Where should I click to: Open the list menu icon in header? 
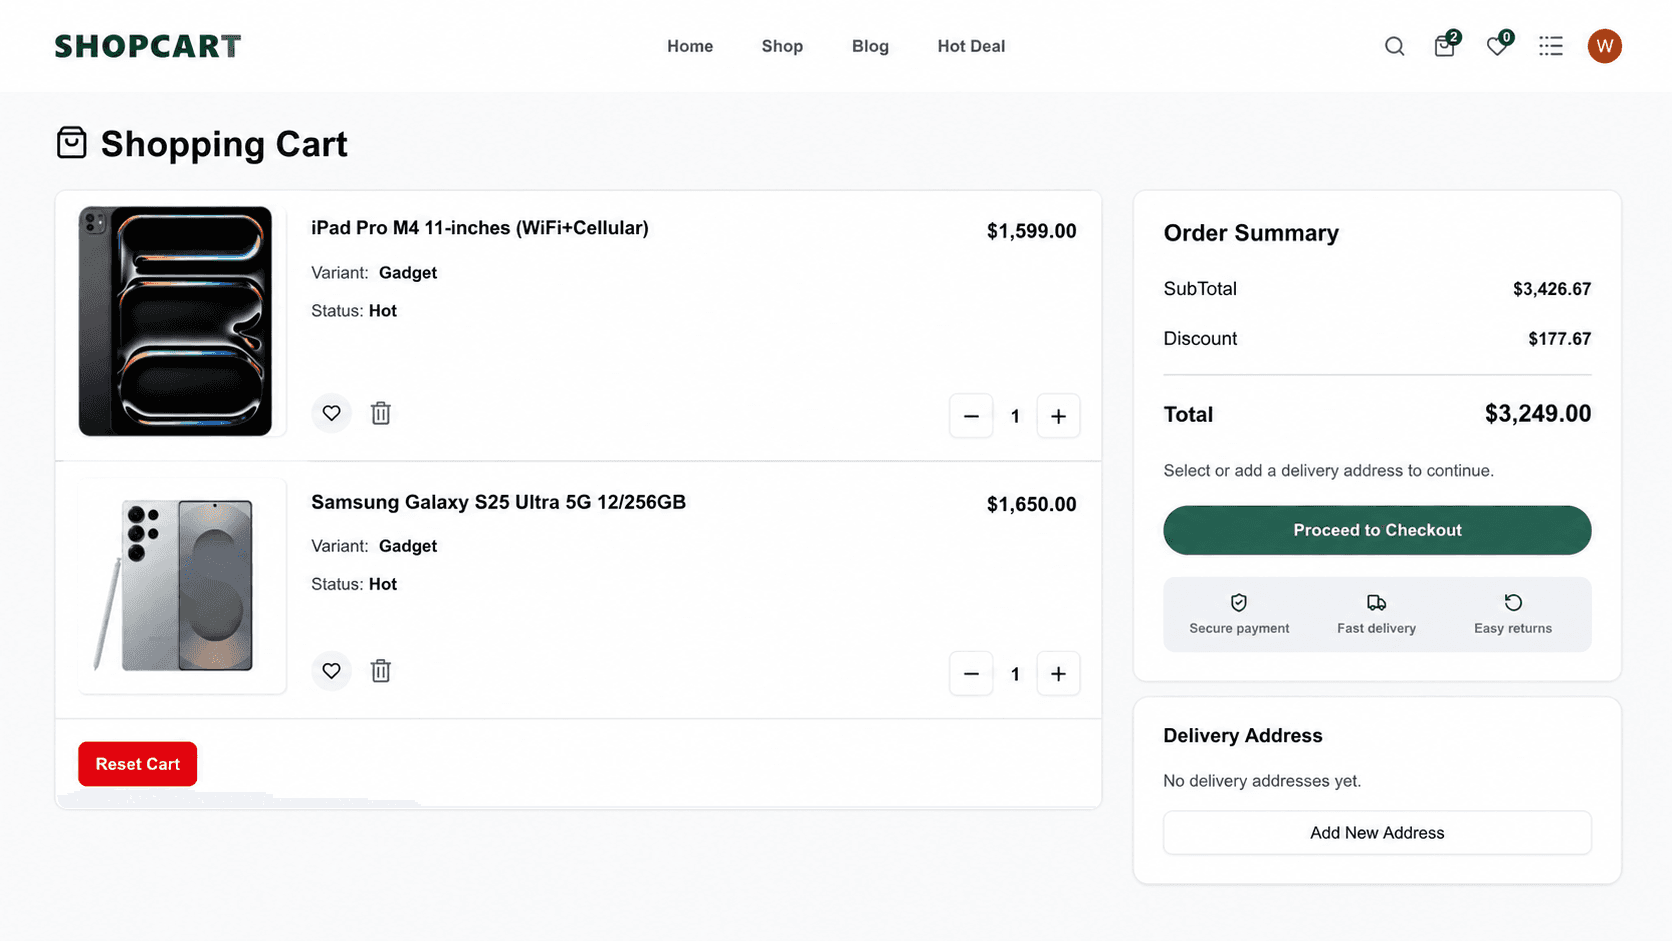[1551, 46]
